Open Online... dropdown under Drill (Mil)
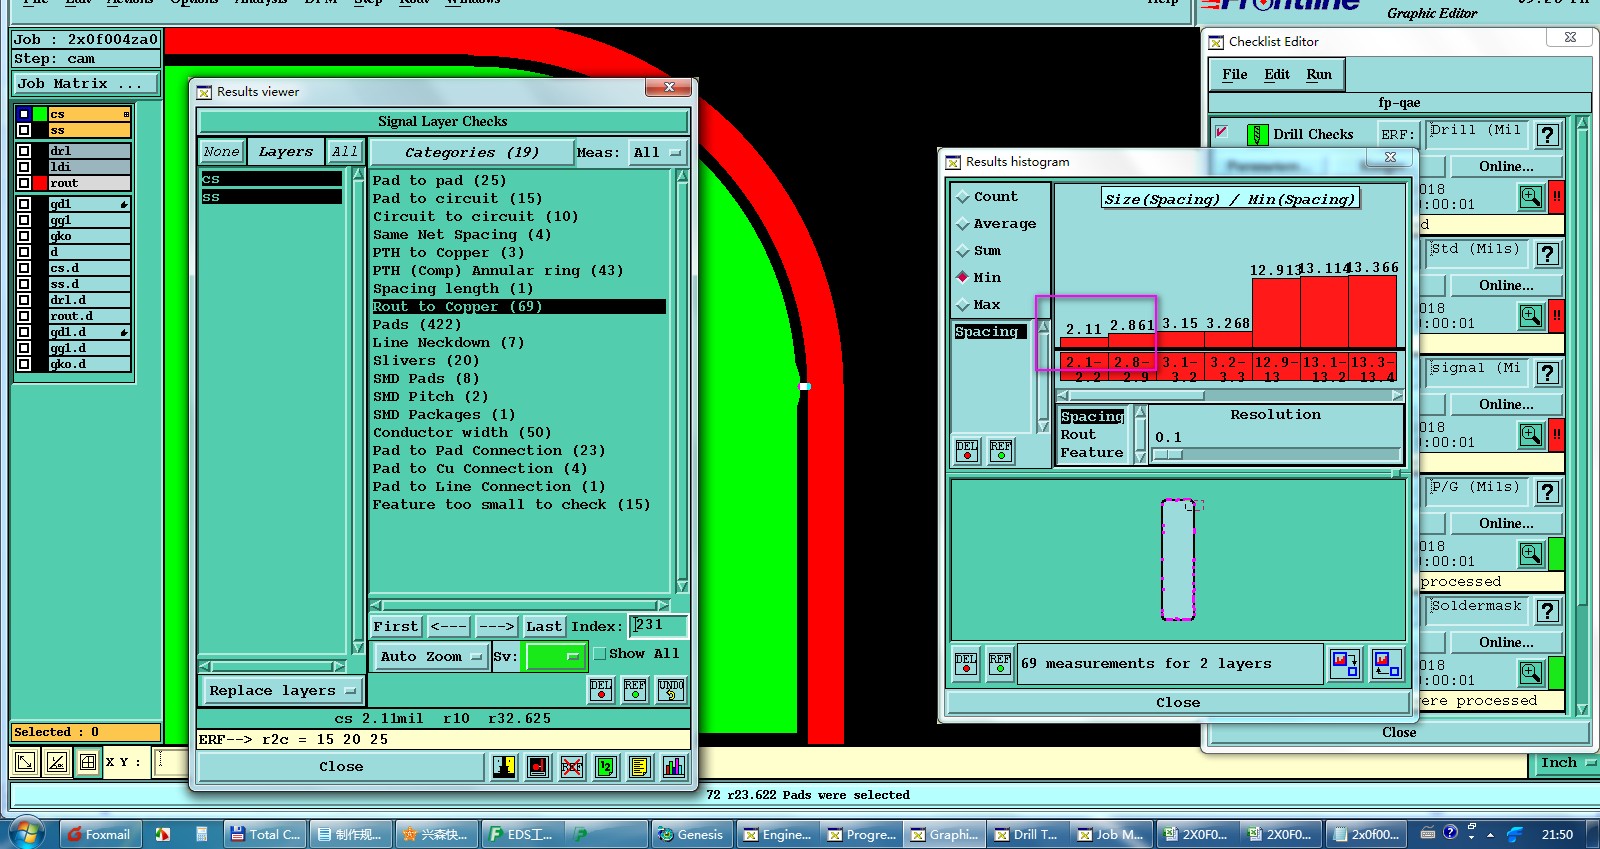 [x=1505, y=167]
